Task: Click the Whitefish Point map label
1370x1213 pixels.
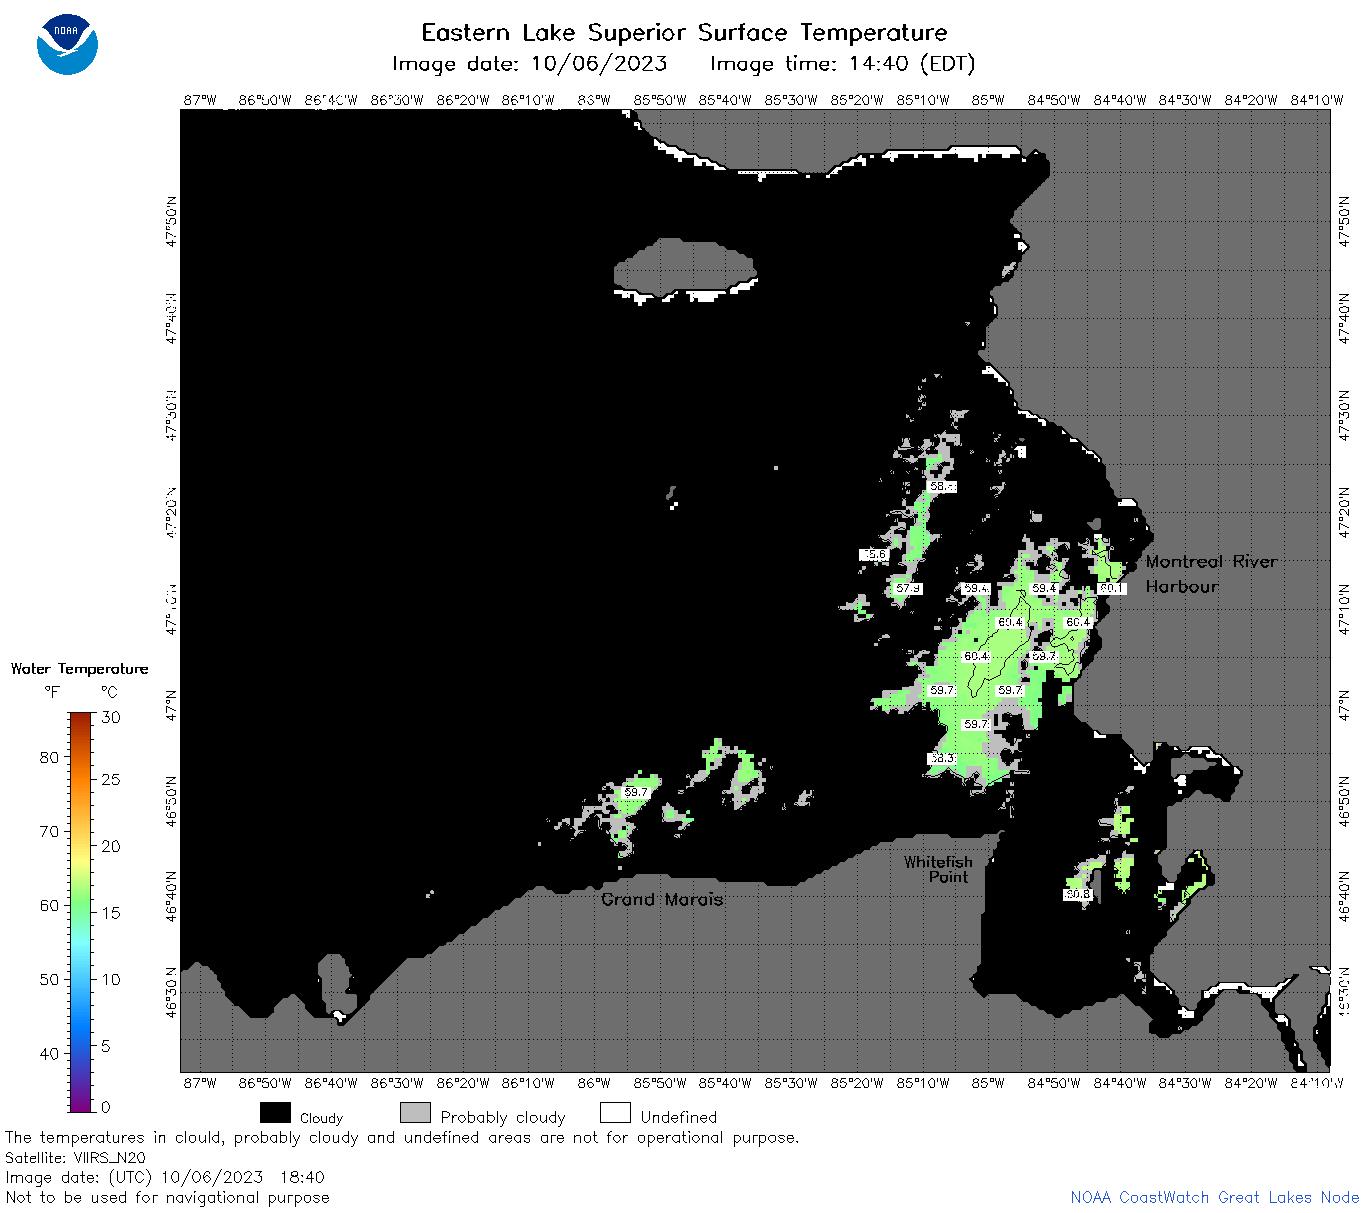Action: [x=937, y=869]
